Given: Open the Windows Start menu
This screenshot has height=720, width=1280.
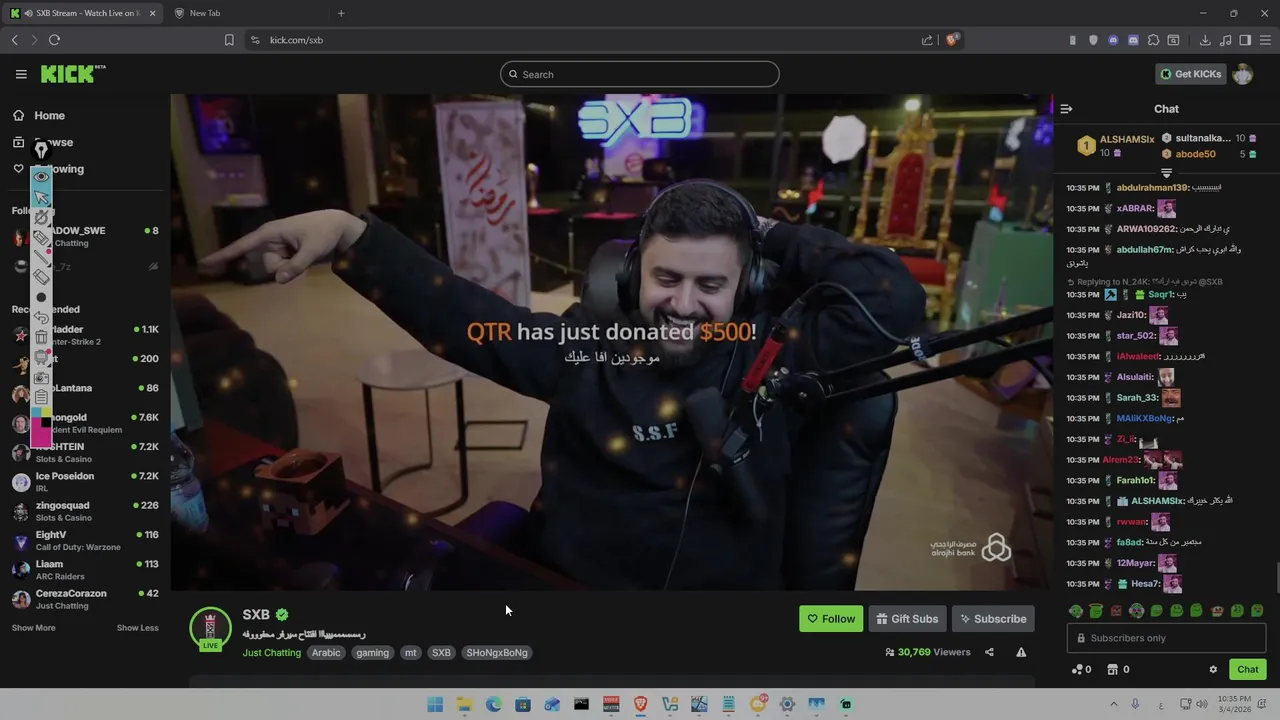Looking at the screenshot, I should click(x=435, y=704).
